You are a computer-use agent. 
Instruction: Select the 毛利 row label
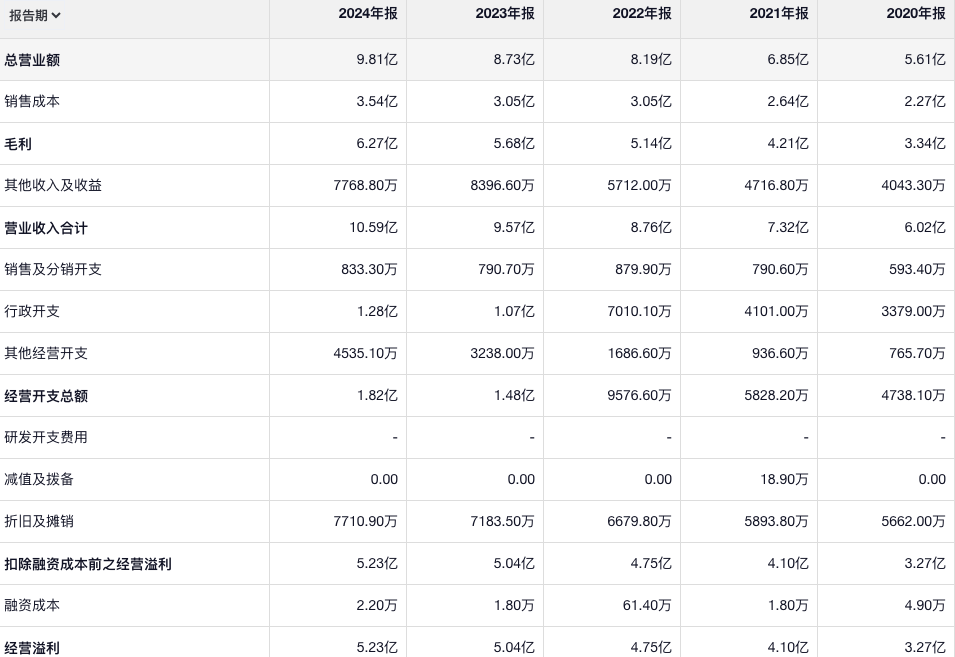(x=18, y=144)
